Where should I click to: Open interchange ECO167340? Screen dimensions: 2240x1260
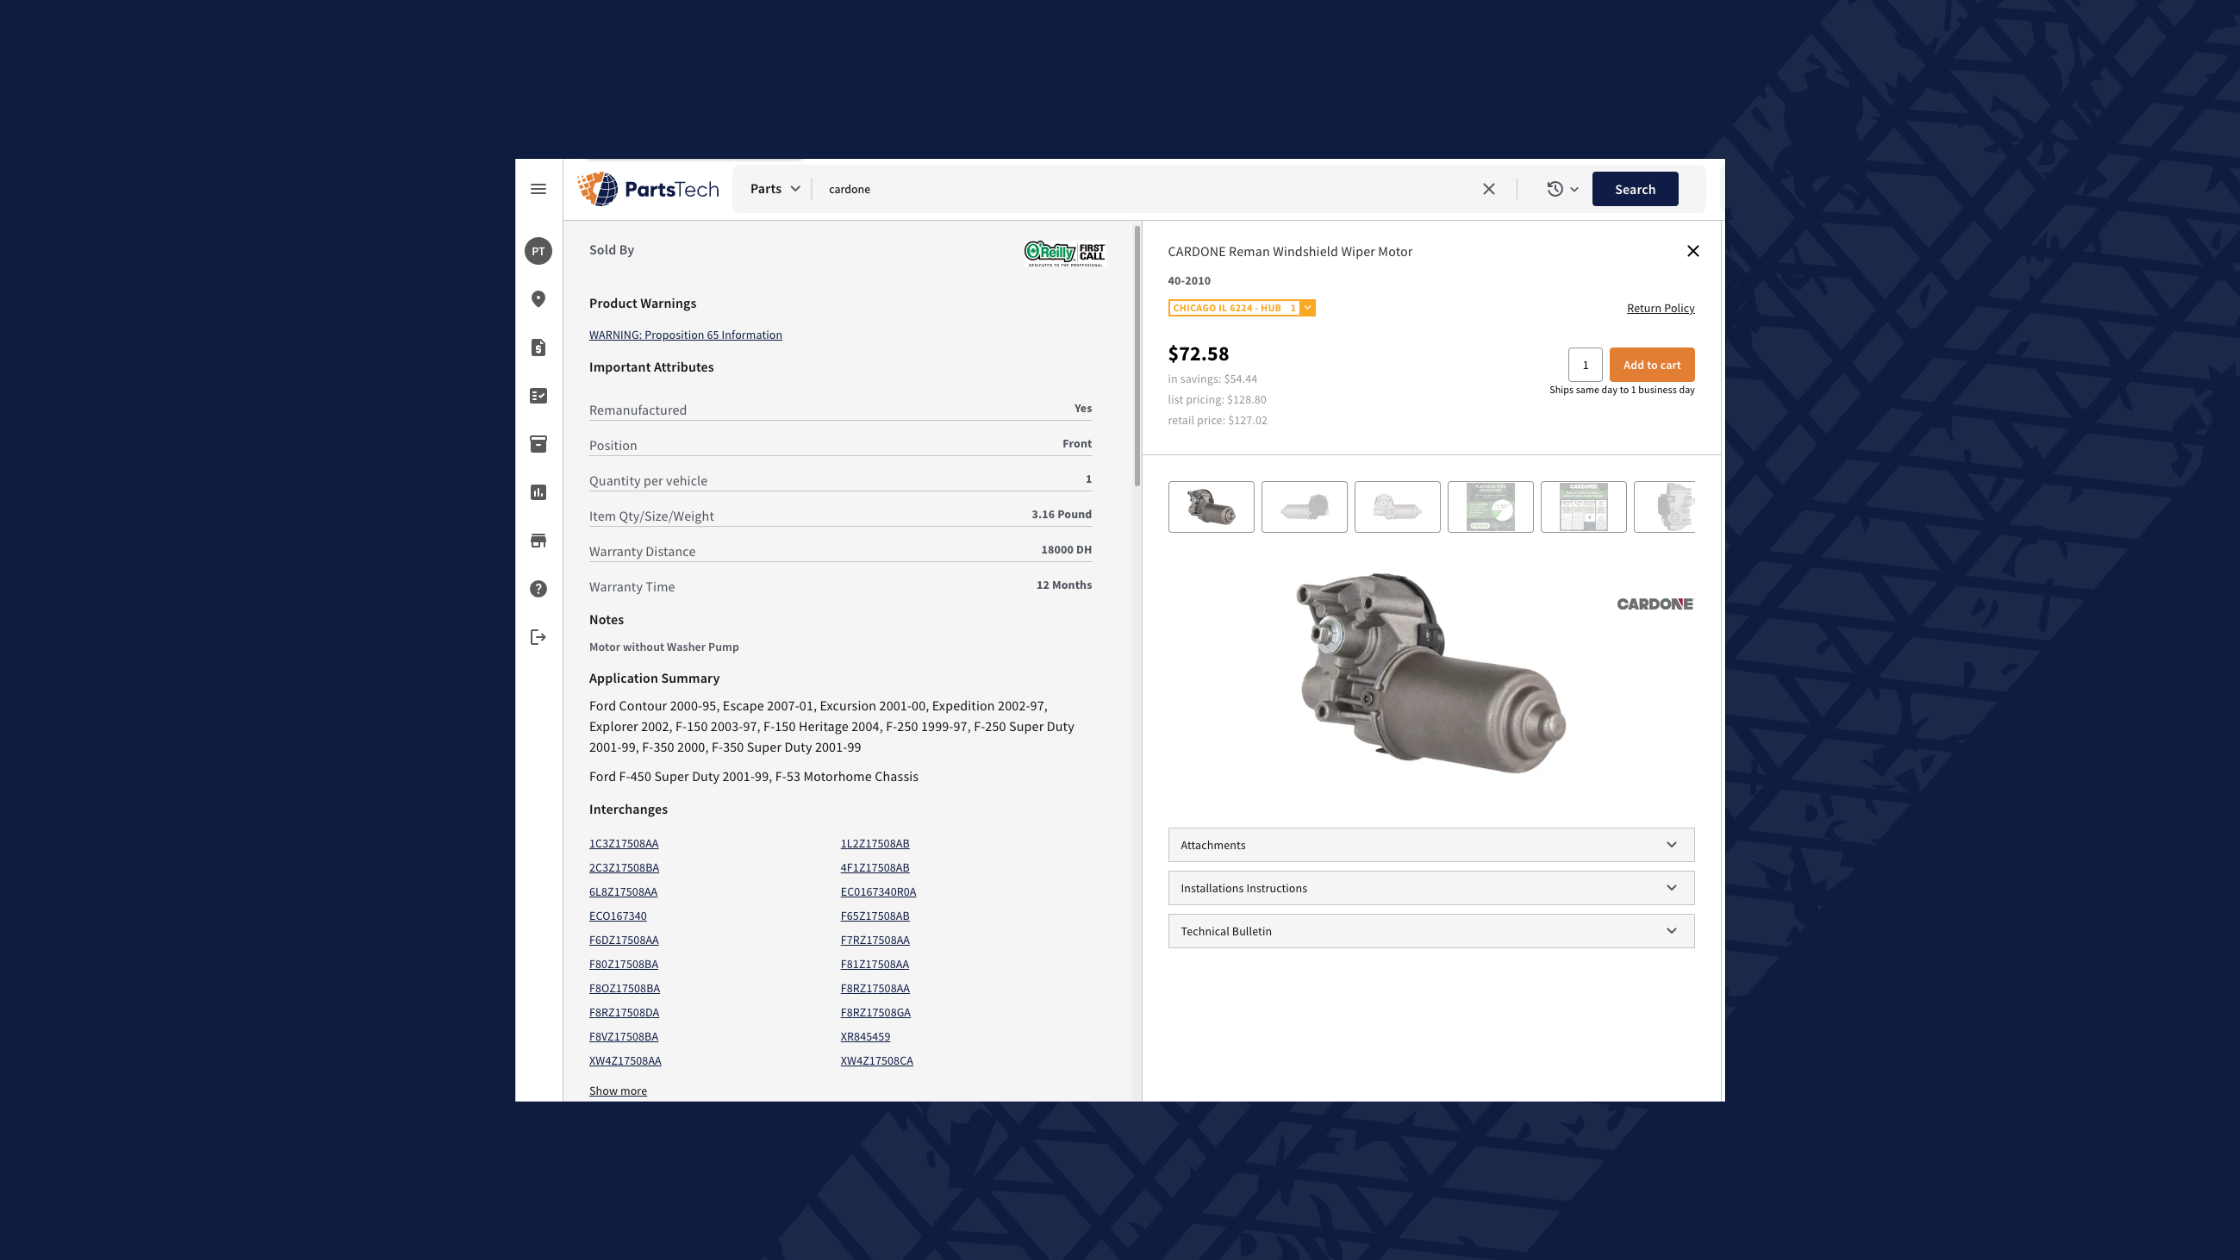click(x=617, y=916)
